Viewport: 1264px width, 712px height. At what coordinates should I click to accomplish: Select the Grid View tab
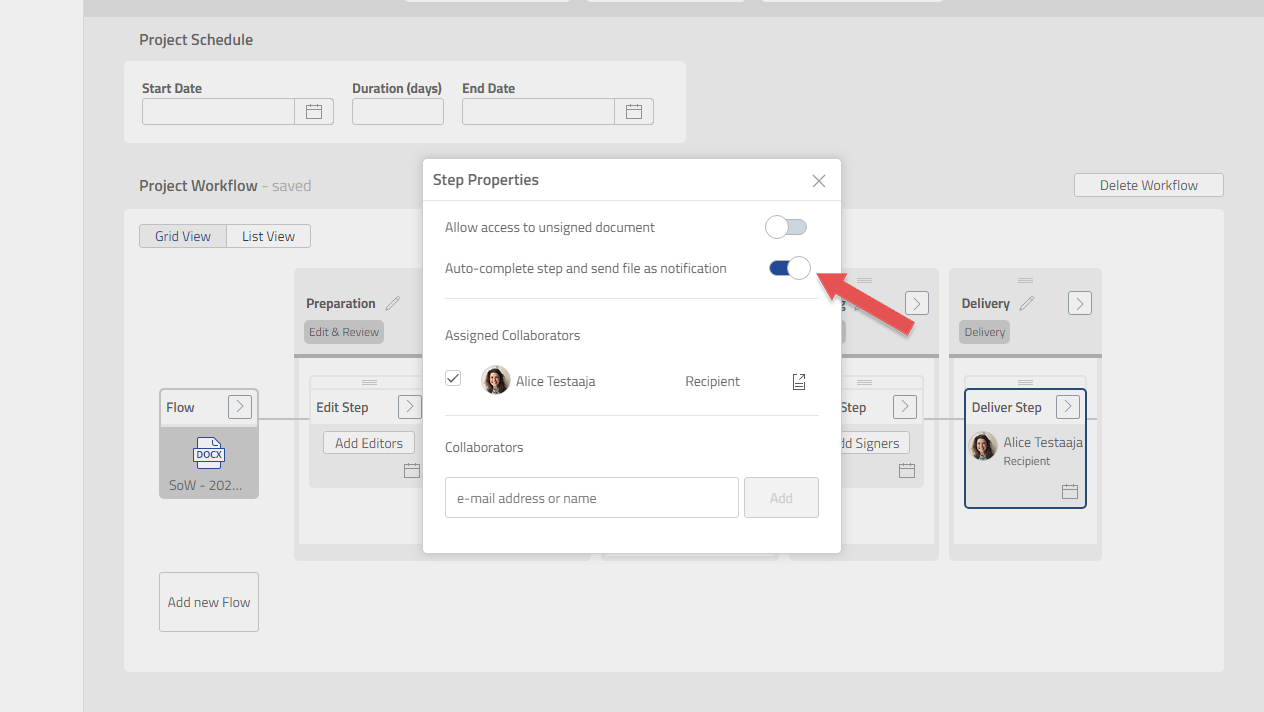pyautogui.click(x=183, y=235)
